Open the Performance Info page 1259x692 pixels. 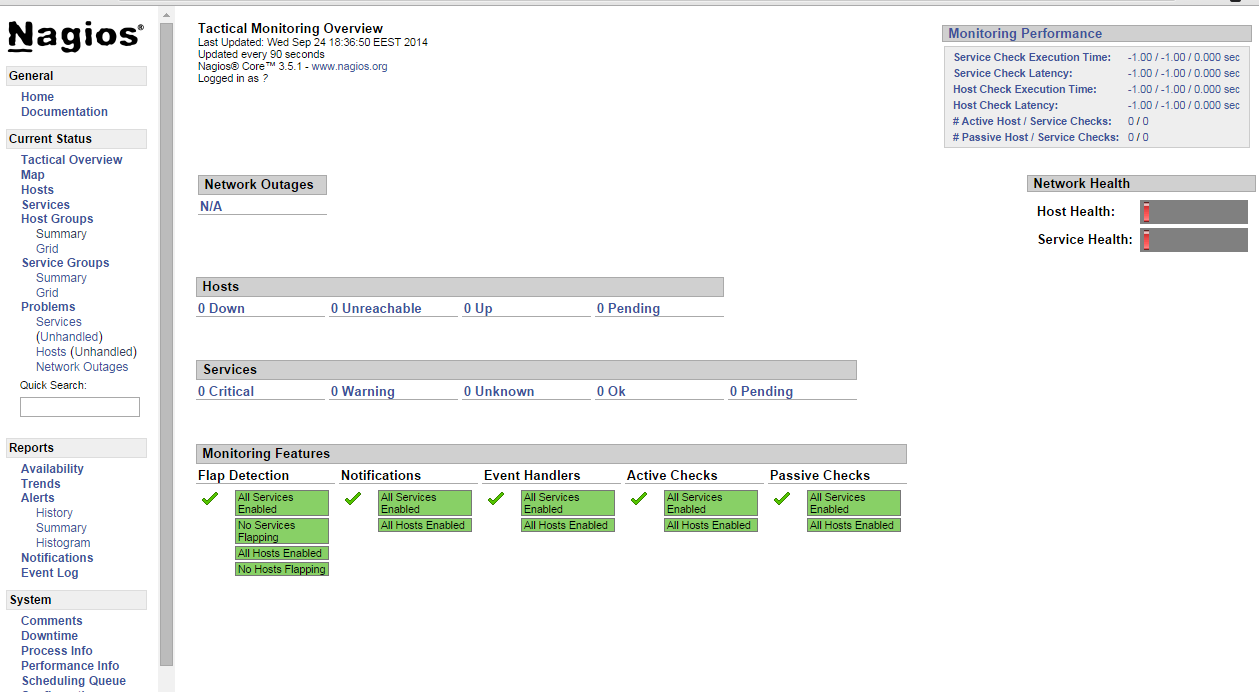(x=70, y=666)
